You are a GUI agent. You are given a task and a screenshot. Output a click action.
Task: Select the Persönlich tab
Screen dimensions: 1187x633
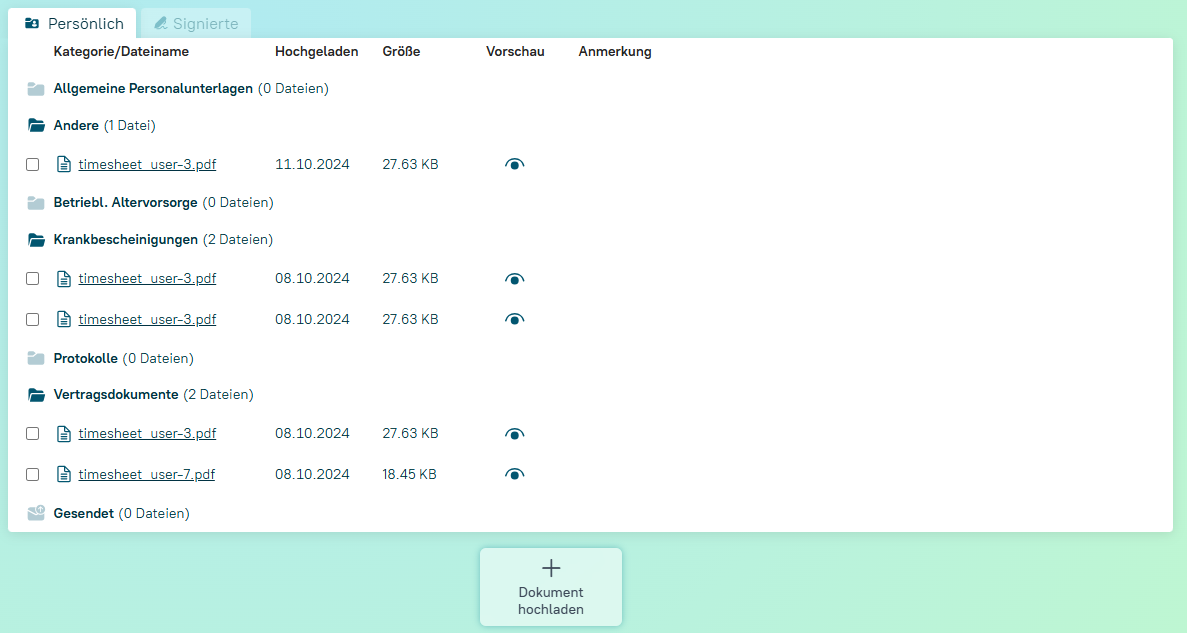pyautogui.click(x=74, y=23)
